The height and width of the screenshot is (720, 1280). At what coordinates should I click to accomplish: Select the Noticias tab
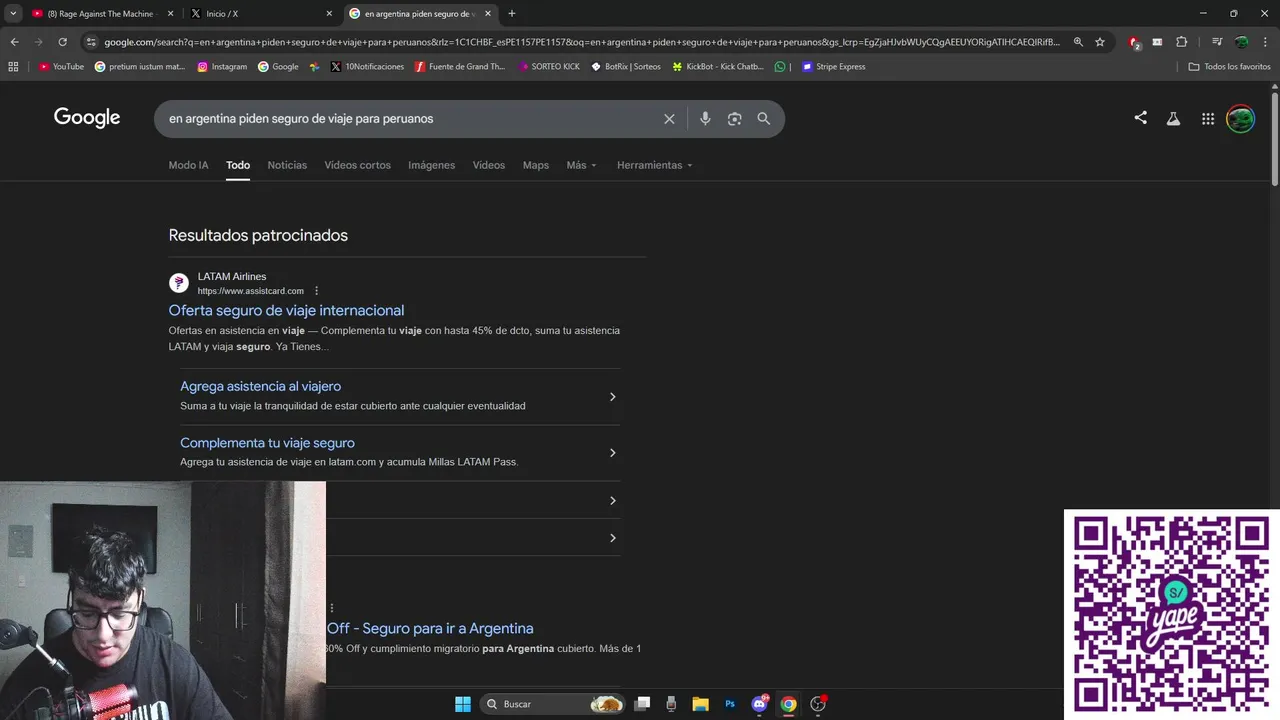click(x=287, y=165)
